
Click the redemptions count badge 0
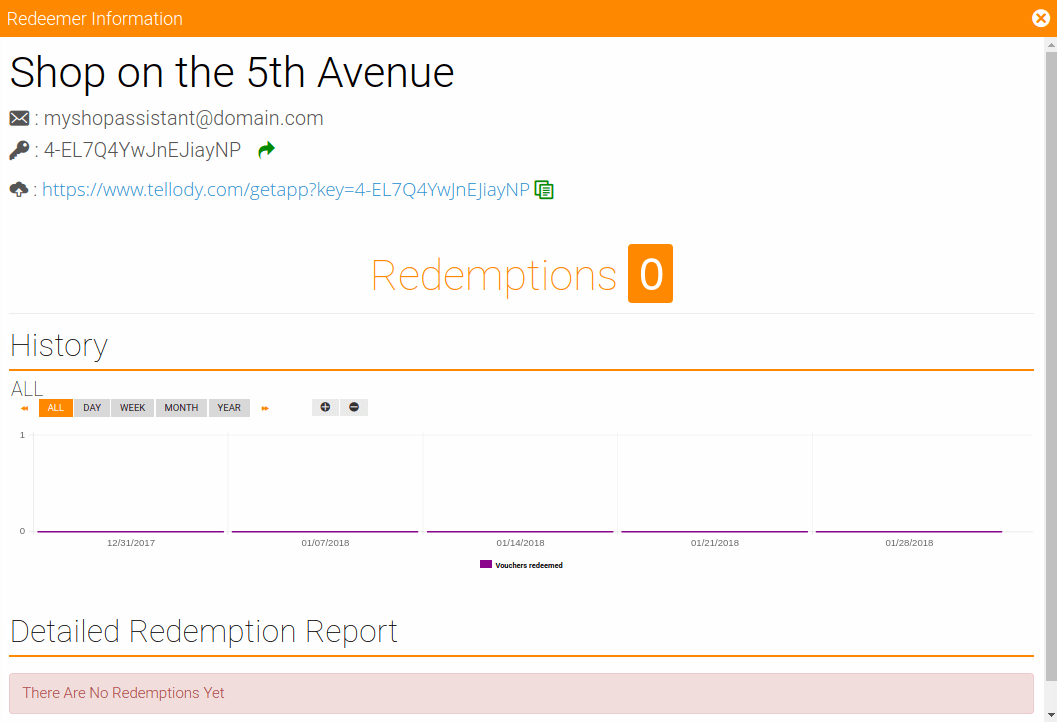click(651, 274)
